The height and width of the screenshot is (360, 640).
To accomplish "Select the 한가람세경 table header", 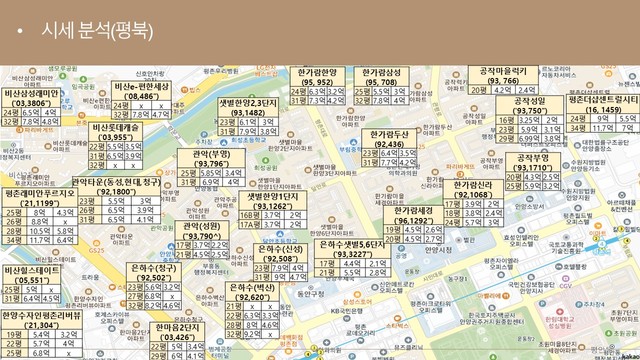I will click(x=413, y=216).
